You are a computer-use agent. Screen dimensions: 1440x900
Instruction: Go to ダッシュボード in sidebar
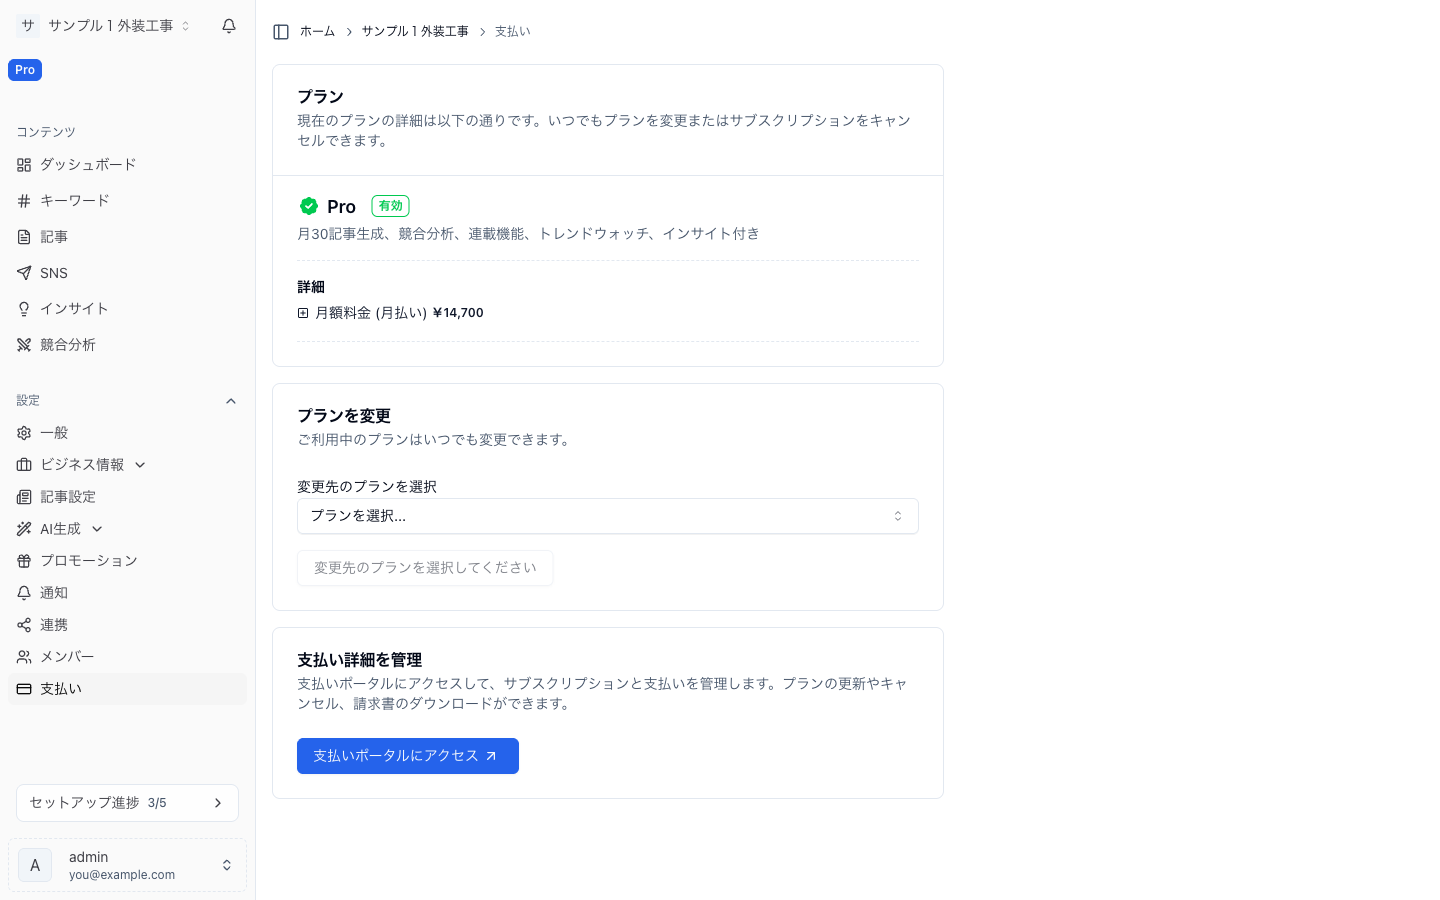coord(127,165)
